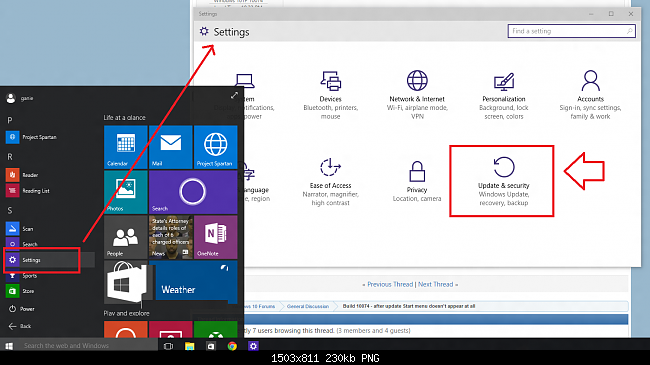Click the Next Thread link
Viewport: 650px width, 365px height.
point(435,285)
